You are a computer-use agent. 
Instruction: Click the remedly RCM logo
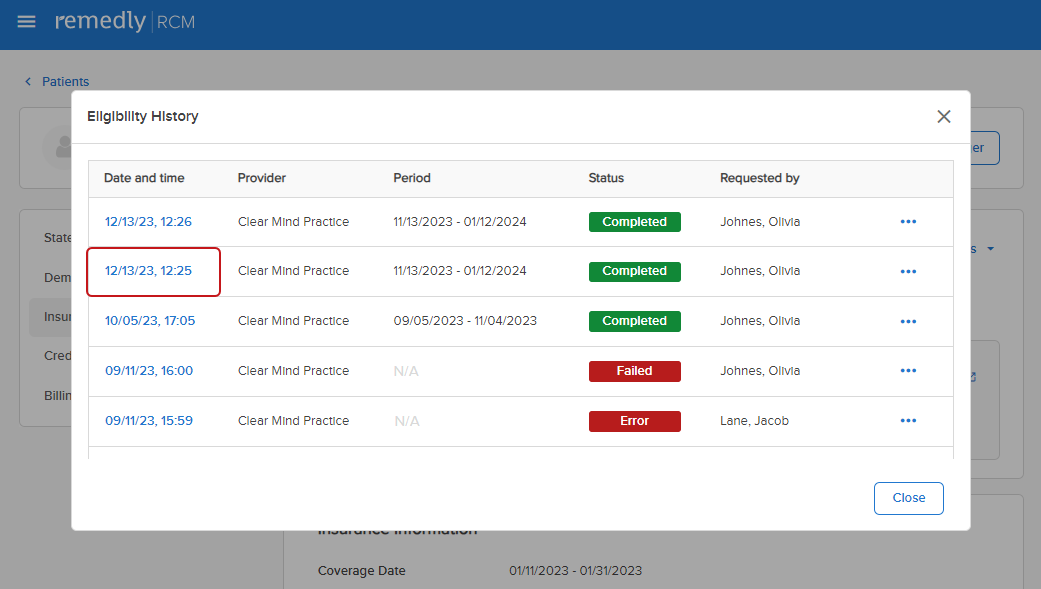[125, 22]
